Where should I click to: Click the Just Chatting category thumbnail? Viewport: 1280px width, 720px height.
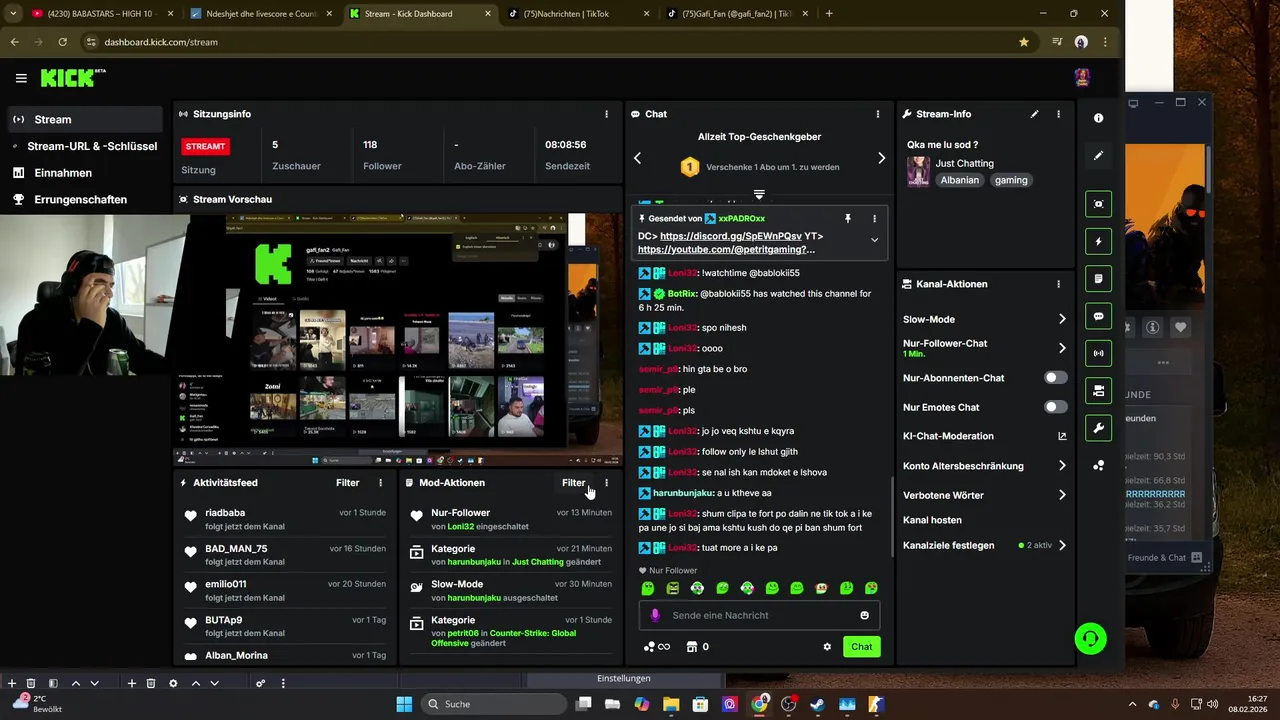point(918,172)
